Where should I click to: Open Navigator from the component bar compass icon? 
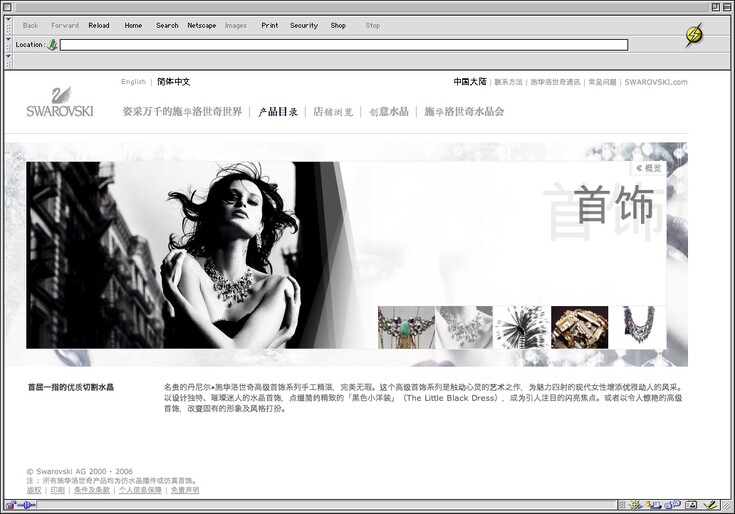coord(636,505)
